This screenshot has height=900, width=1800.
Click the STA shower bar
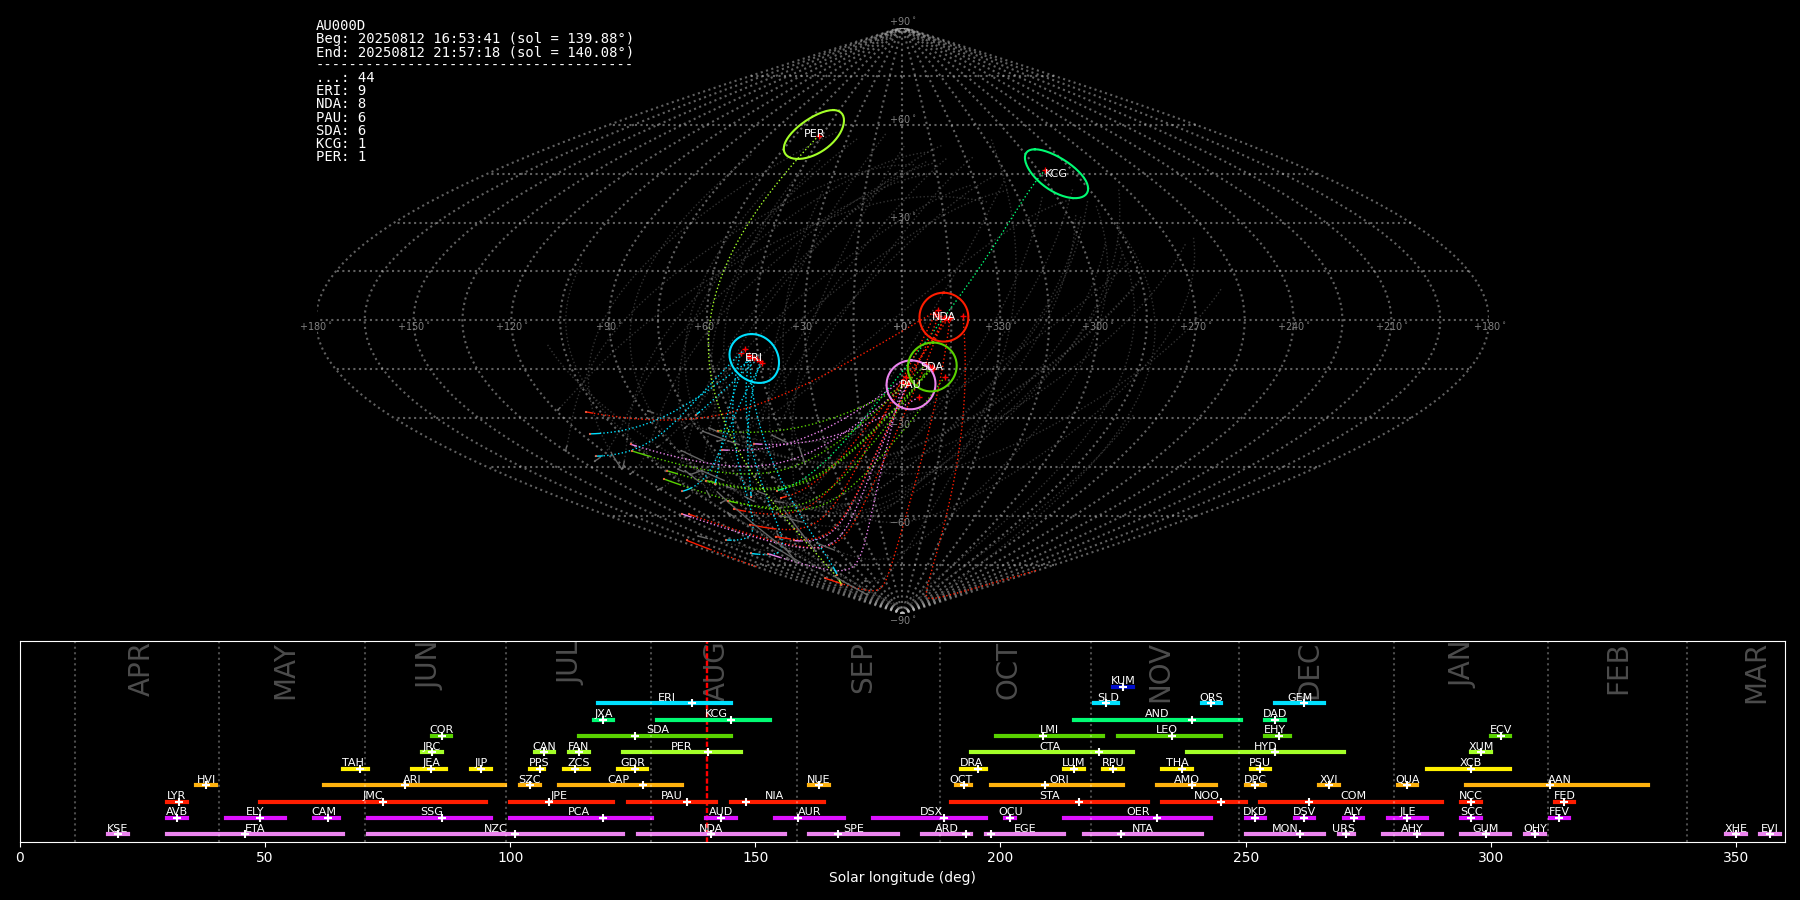[1049, 802]
